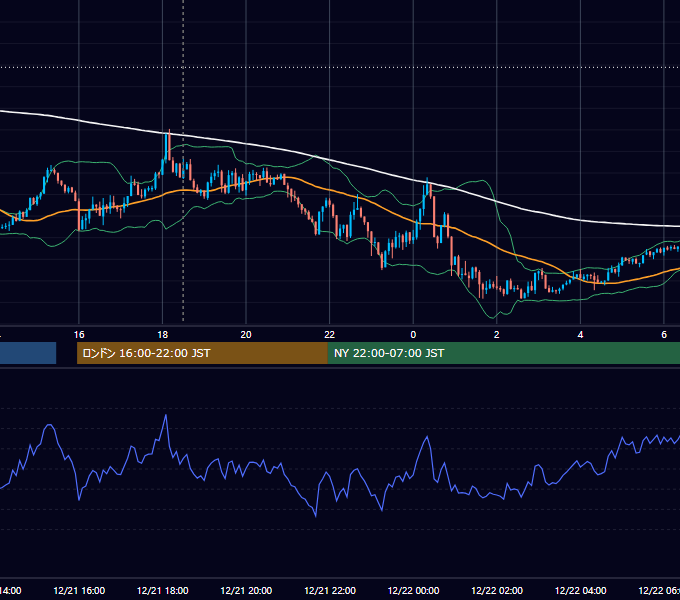
Task: Click the 12/21 16:00 date label
Action: point(79,590)
